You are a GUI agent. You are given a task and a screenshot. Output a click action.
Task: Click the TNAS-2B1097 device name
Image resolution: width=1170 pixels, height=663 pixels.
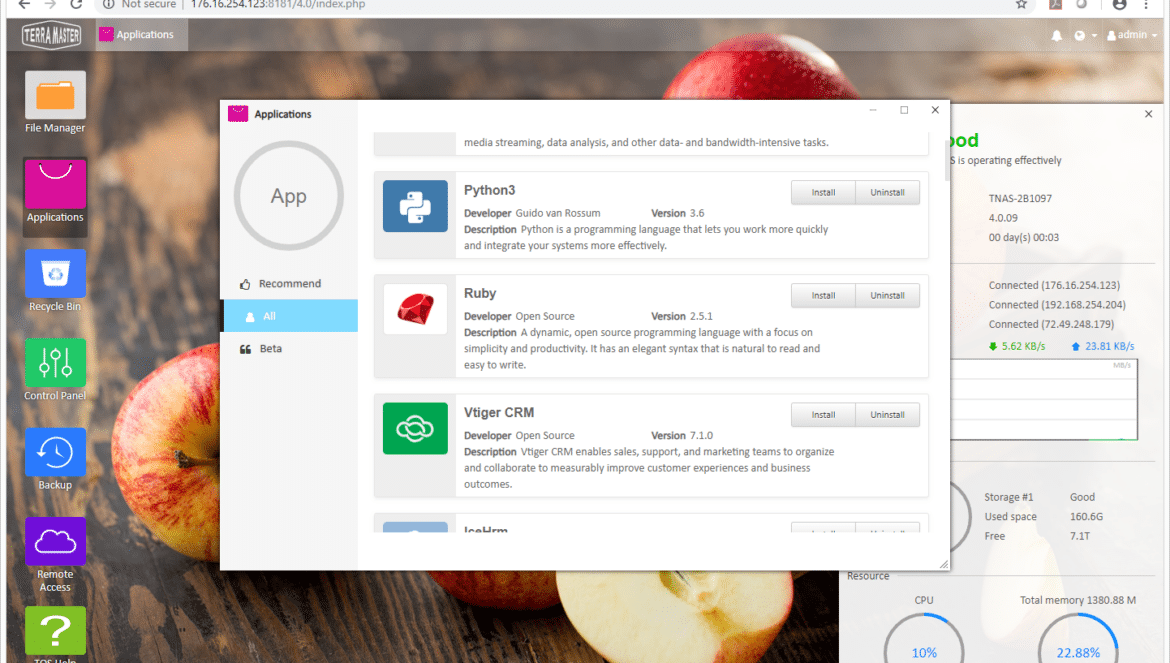(1020, 198)
